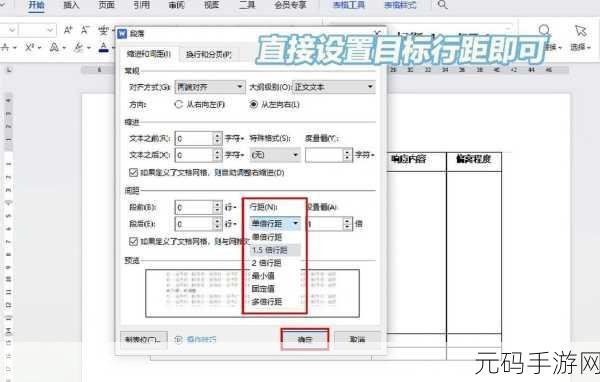Click the 取消 button

357,339
